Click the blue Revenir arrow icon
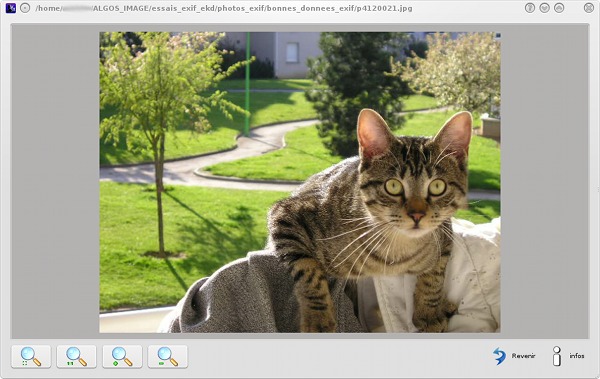 click(499, 356)
